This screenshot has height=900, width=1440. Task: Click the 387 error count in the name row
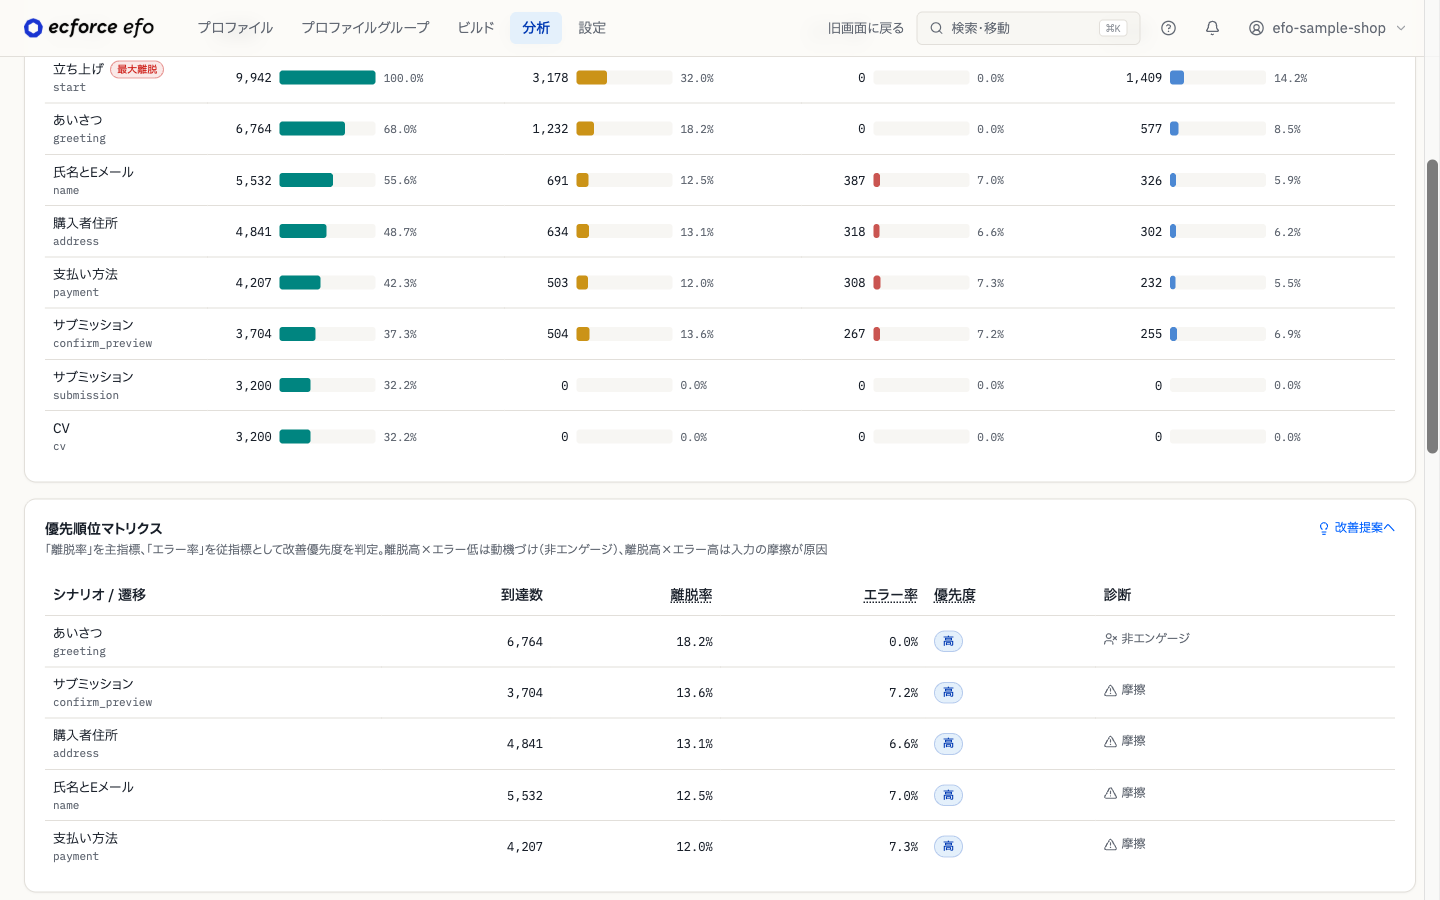[x=854, y=181]
